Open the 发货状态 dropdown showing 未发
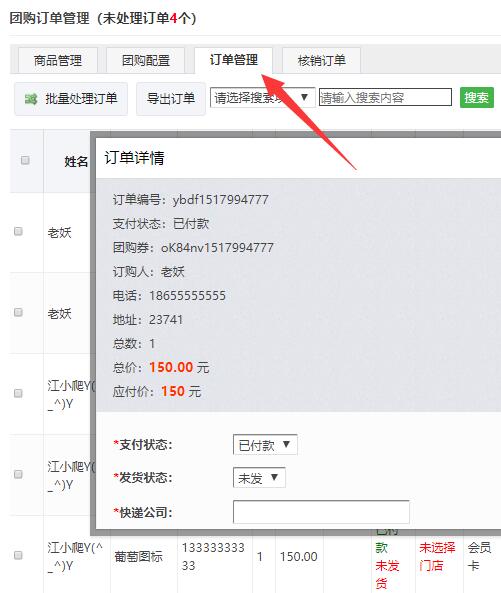Screen dimensions: 501x593 (x=259, y=478)
